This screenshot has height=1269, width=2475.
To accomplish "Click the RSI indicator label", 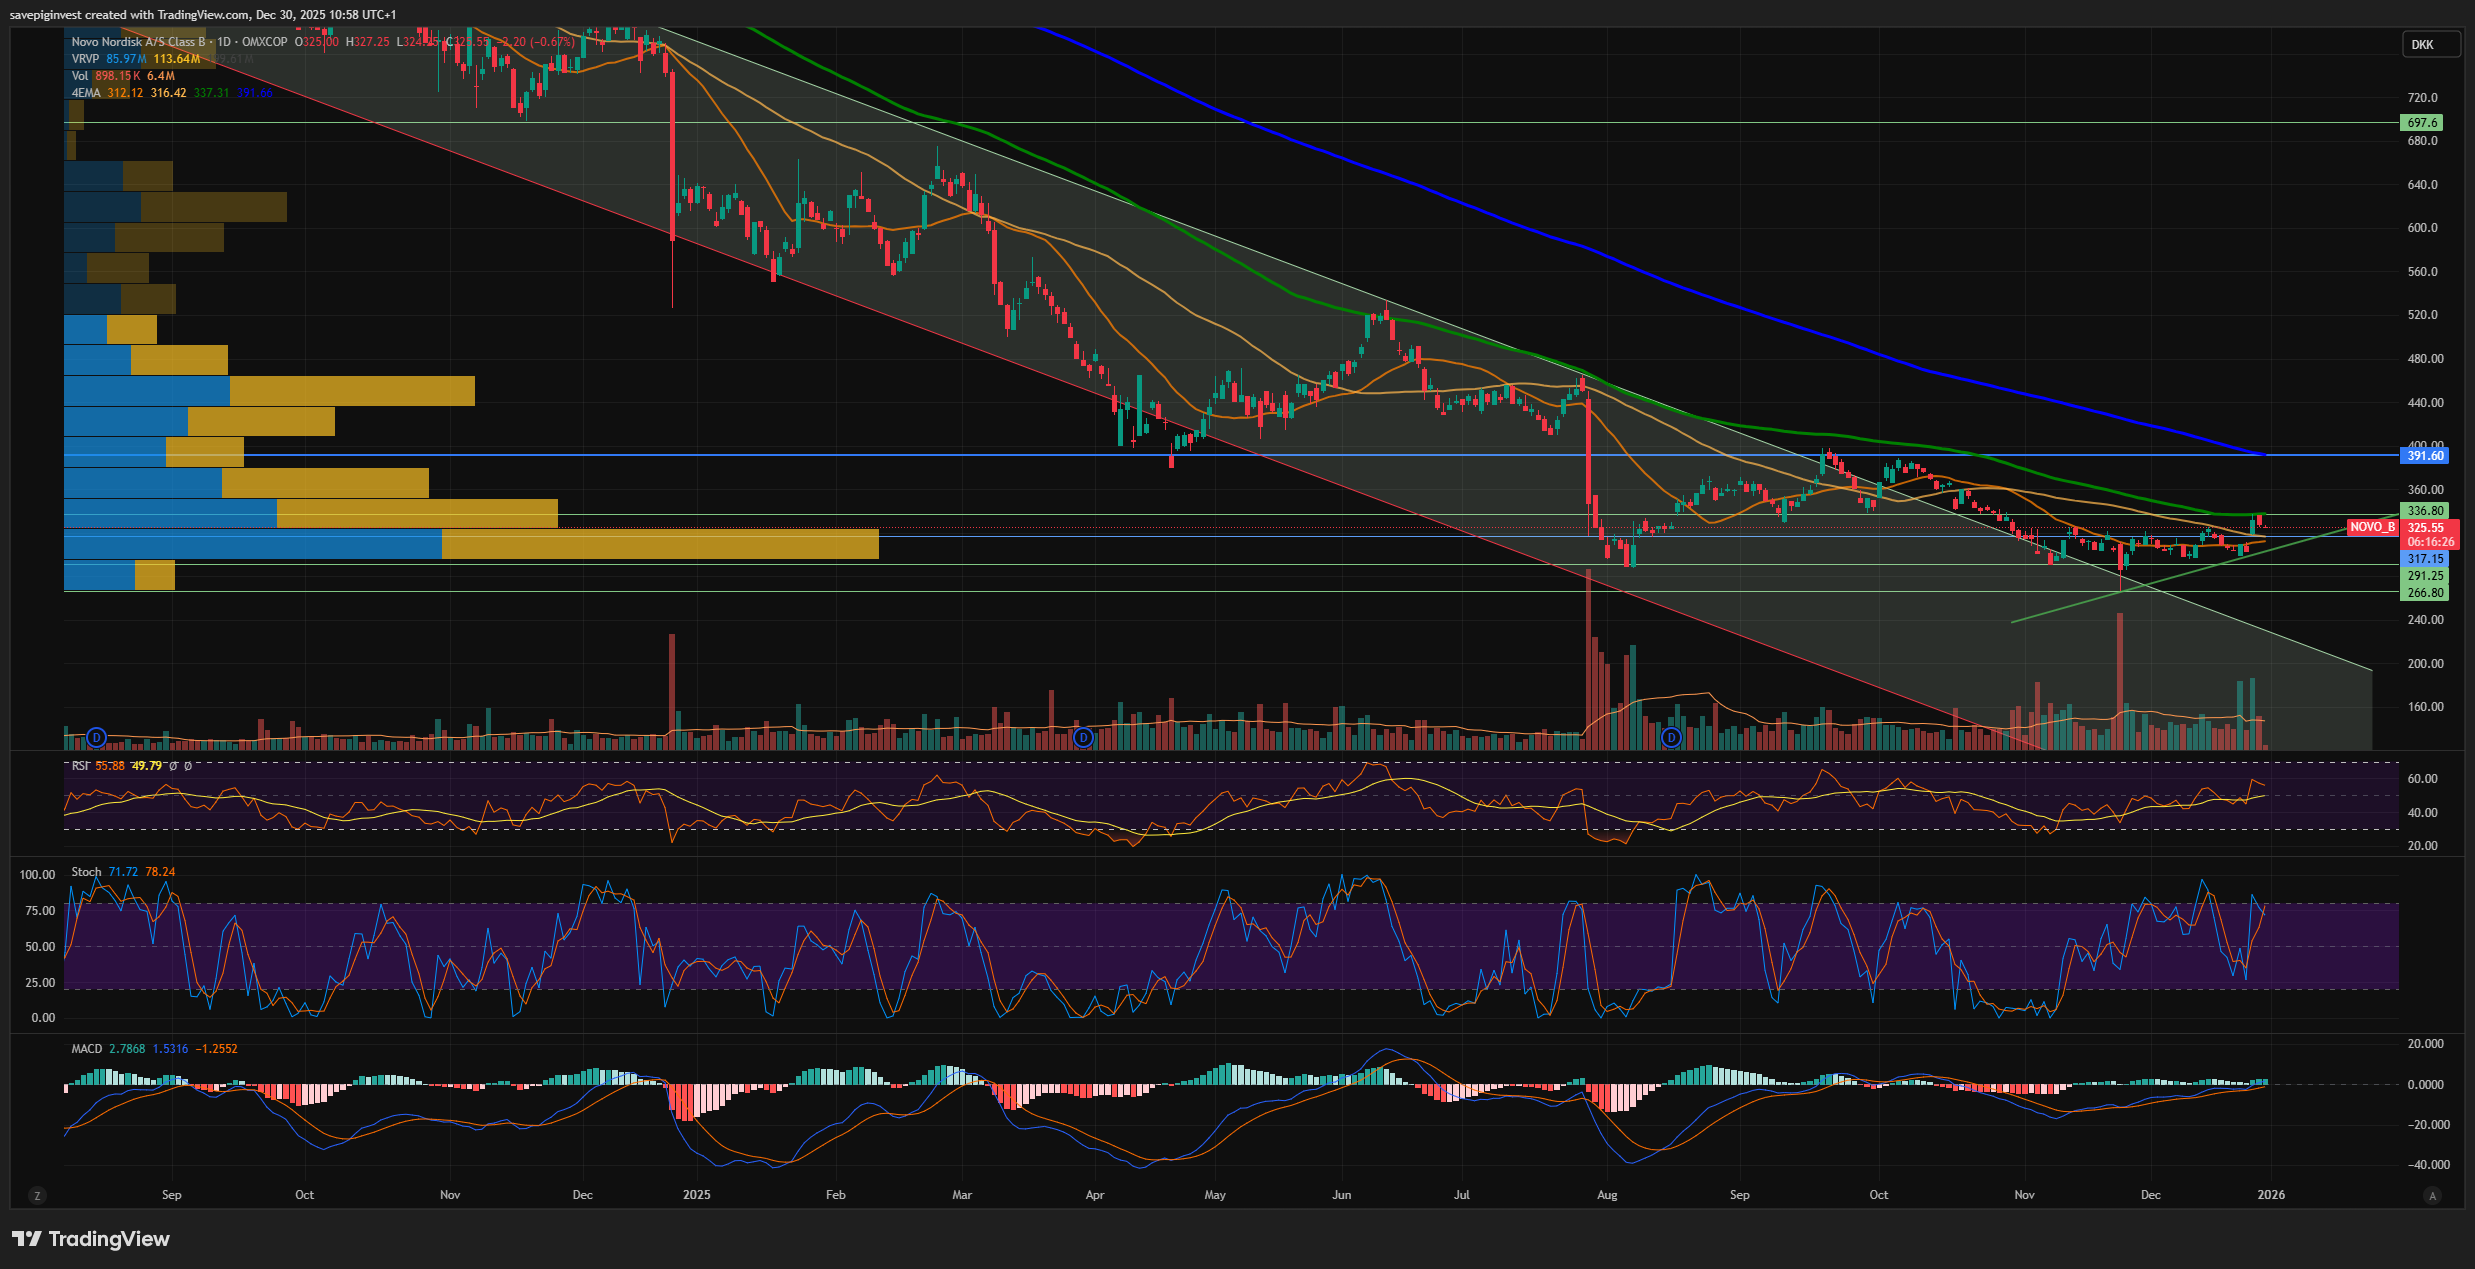I will [x=80, y=766].
